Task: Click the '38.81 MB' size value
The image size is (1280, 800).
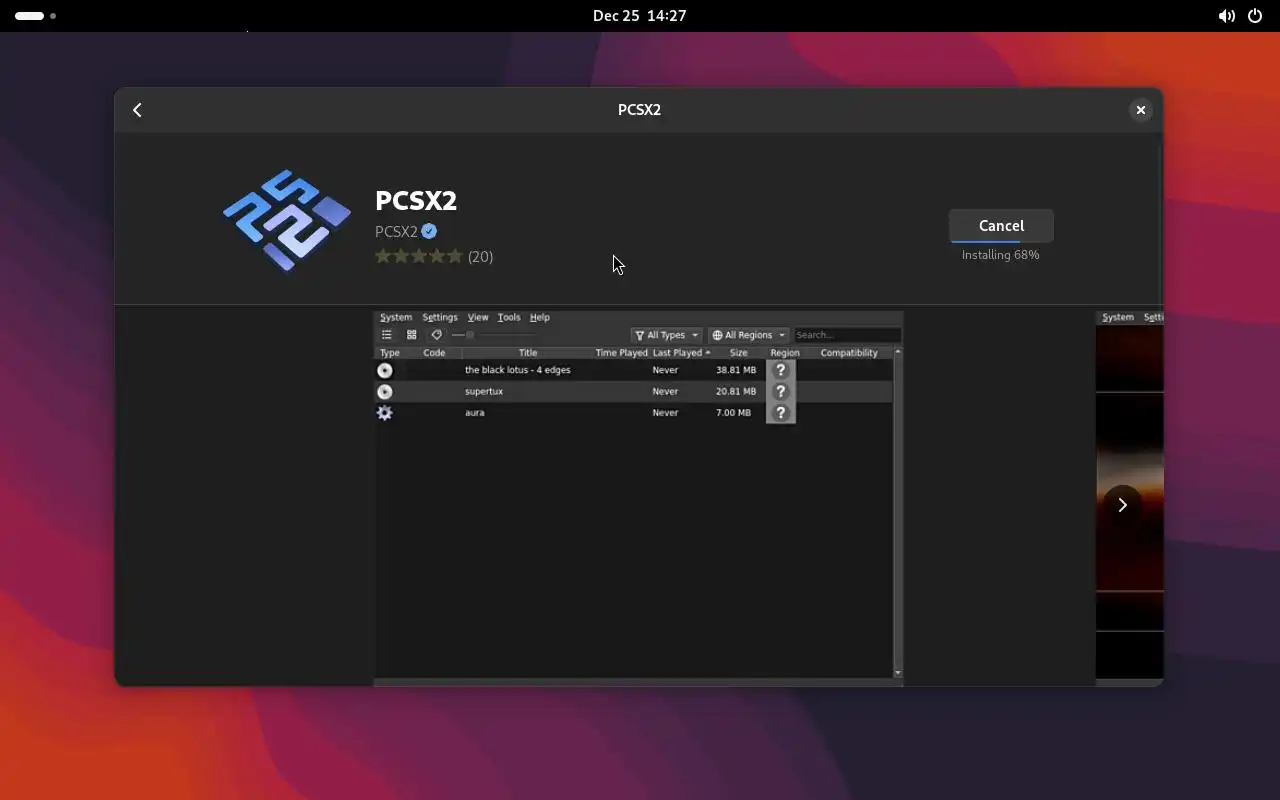Action: (x=736, y=370)
